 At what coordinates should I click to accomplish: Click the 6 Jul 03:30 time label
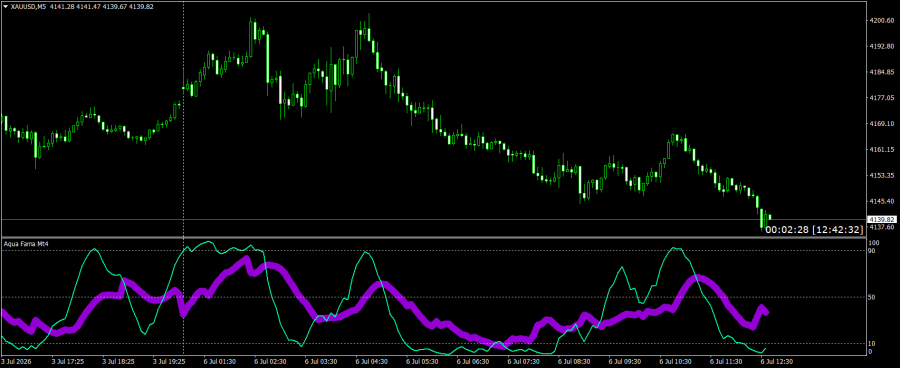(x=320, y=362)
